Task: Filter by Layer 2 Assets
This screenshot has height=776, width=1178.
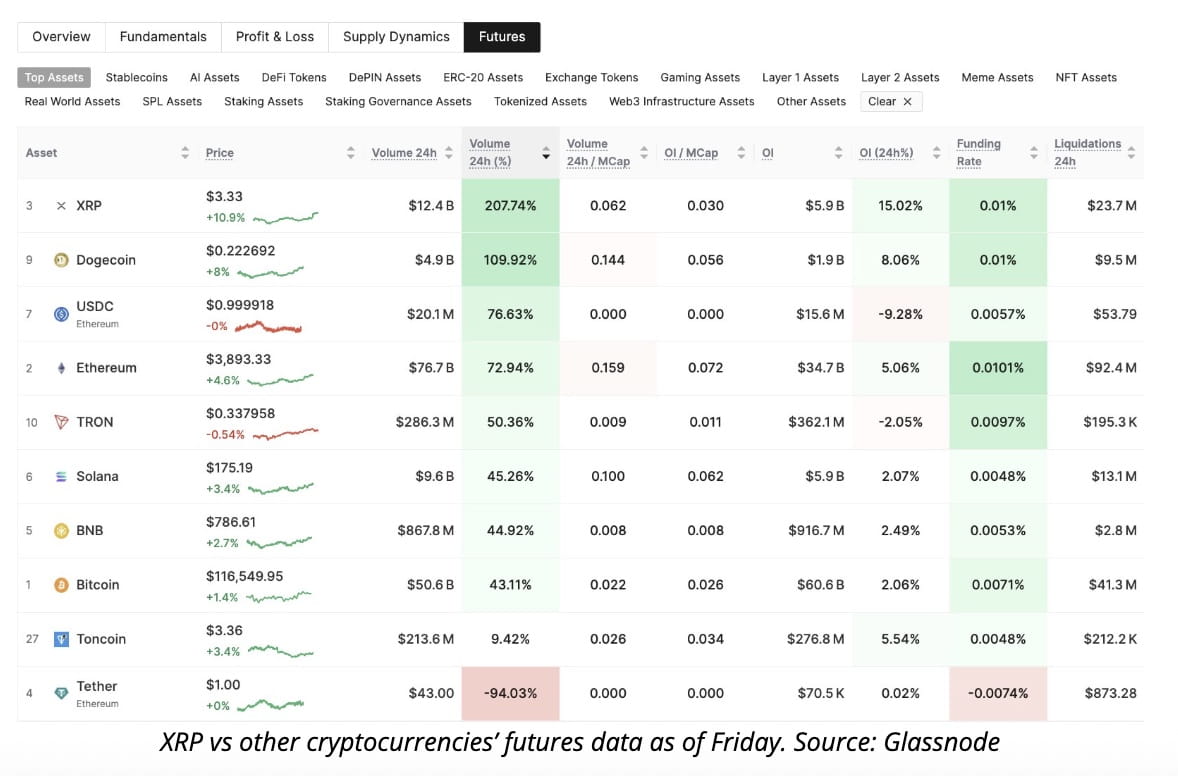Action: click(x=900, y=77)
